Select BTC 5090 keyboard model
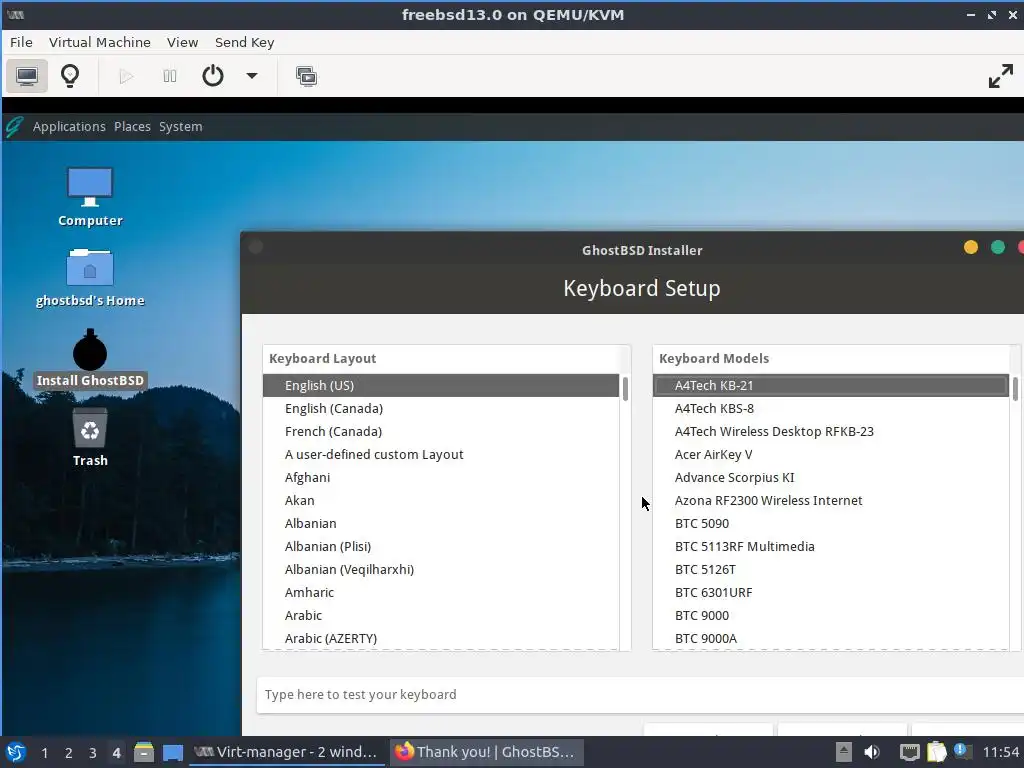This screenshot has height=768, width=1024. tap(831, 524)
